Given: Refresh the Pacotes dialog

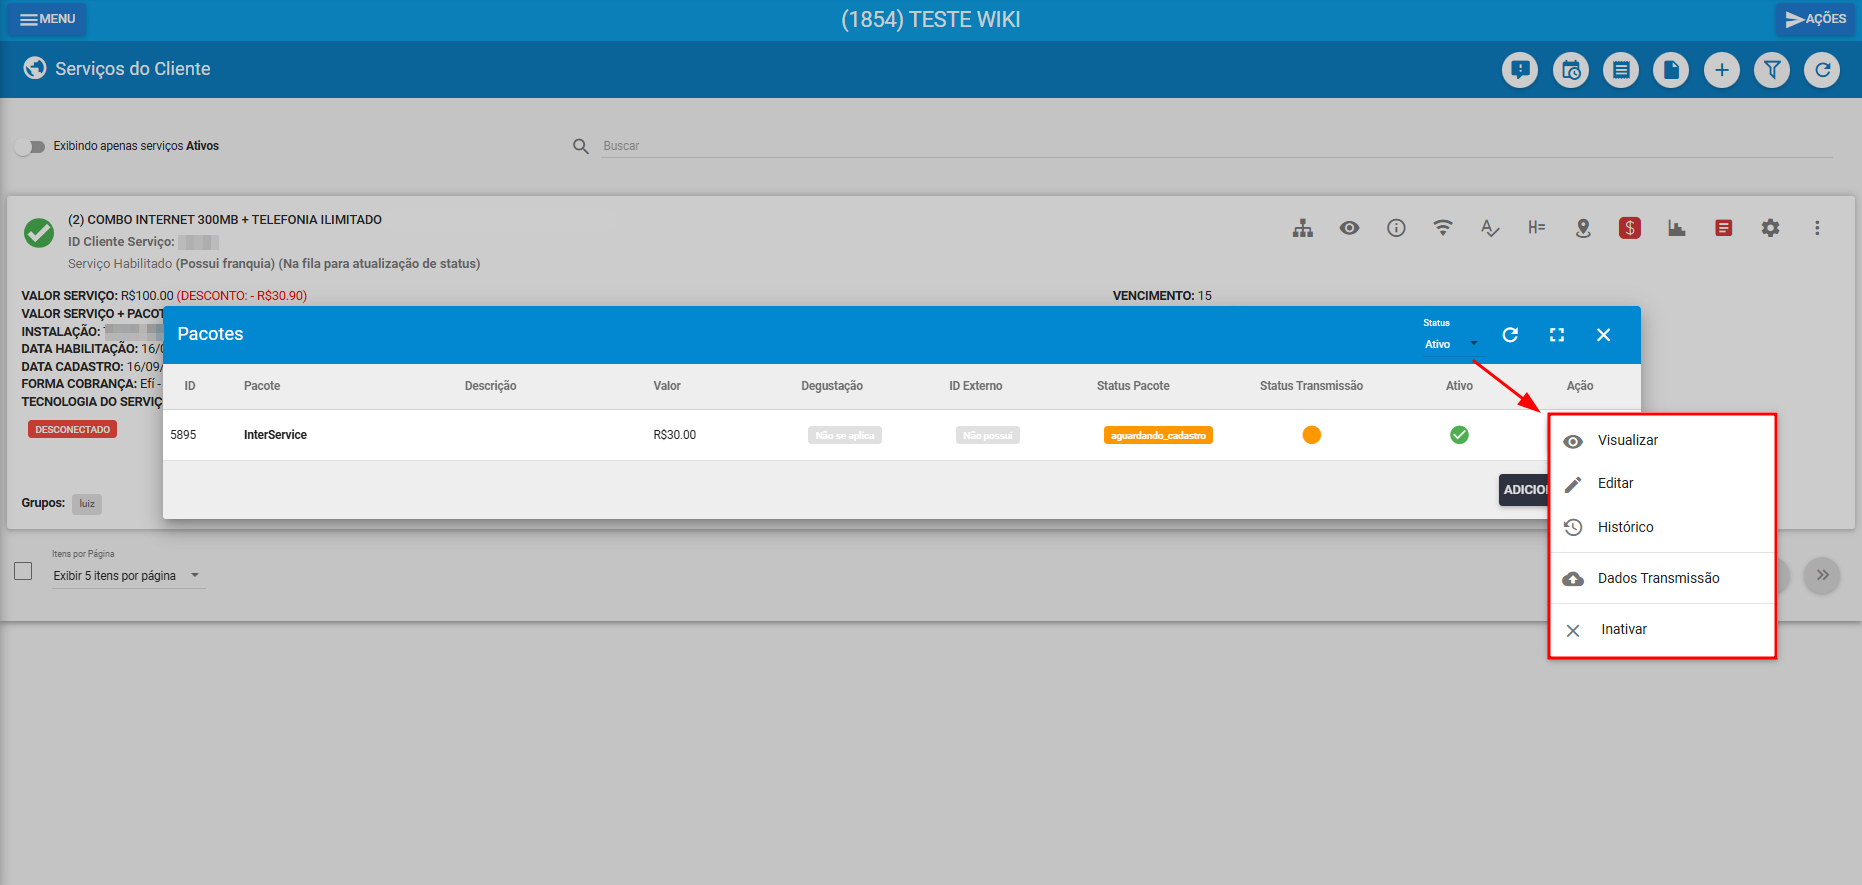Looking at the screenshot, I should 1510,335.
